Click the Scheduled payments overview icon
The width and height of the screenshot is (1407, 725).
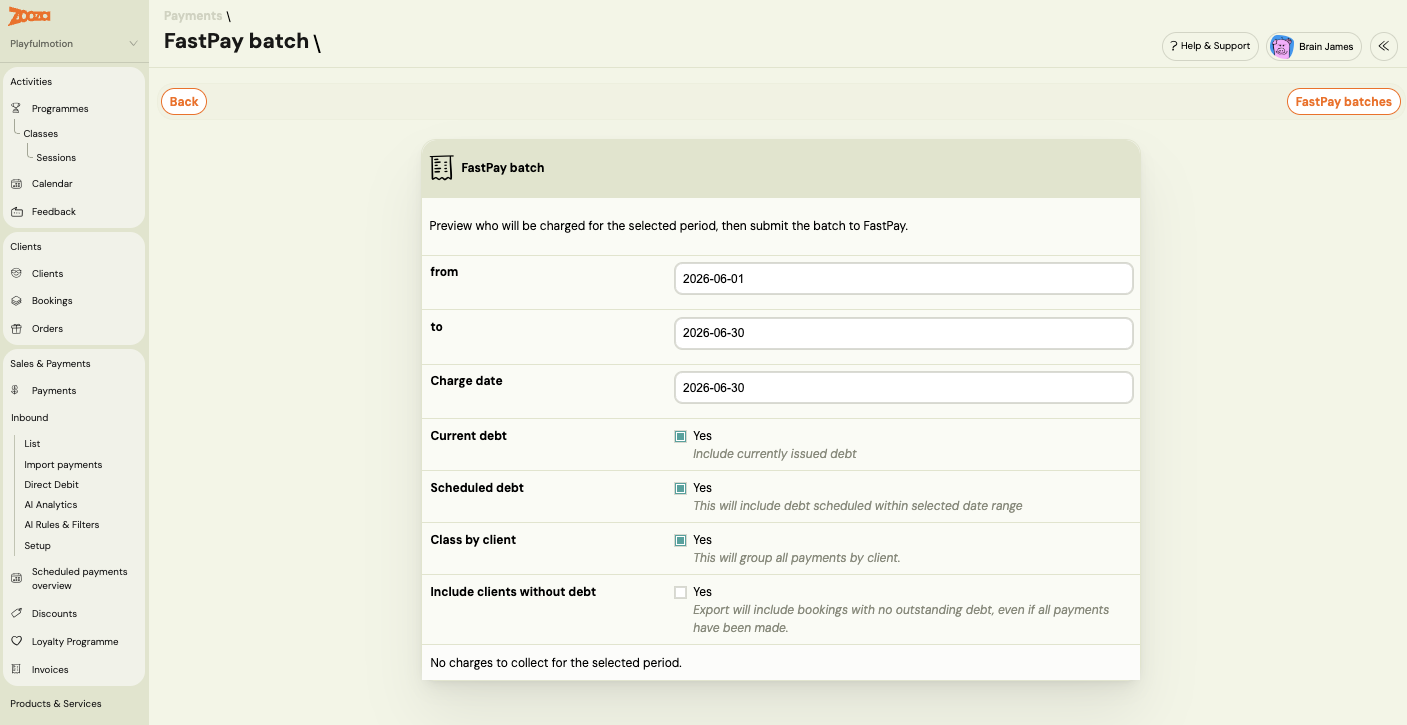[x=16, y=578]
